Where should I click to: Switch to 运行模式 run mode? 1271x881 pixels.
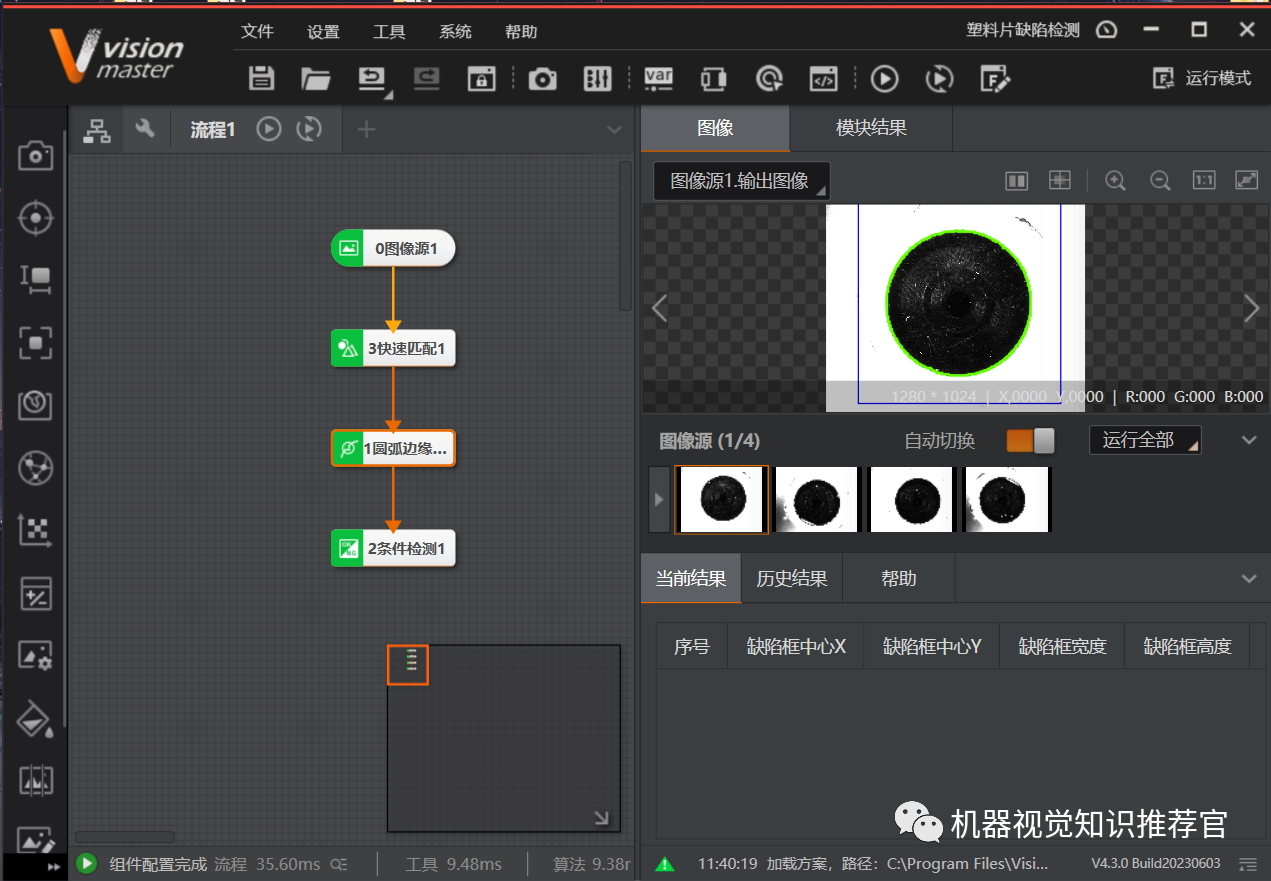(x=1202, y=78)
